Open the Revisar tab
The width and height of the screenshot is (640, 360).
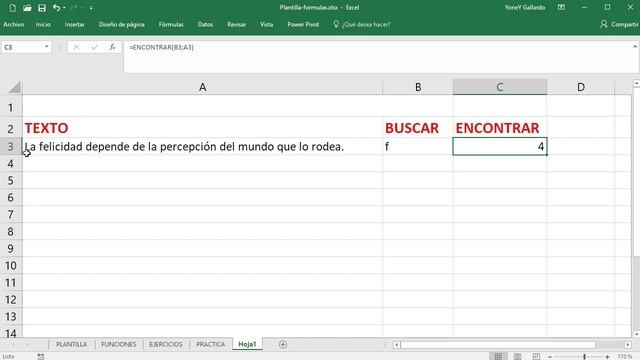[x=237, y=24]
